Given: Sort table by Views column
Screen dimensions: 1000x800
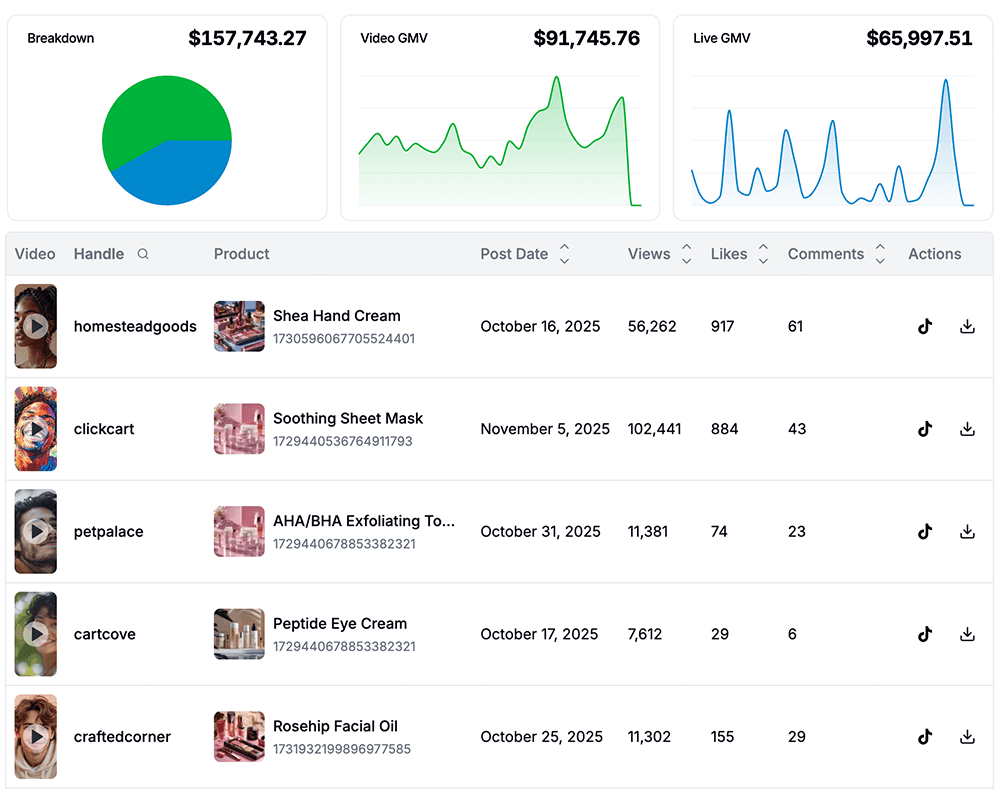Looking at the screenshot, I should (686, 254).
